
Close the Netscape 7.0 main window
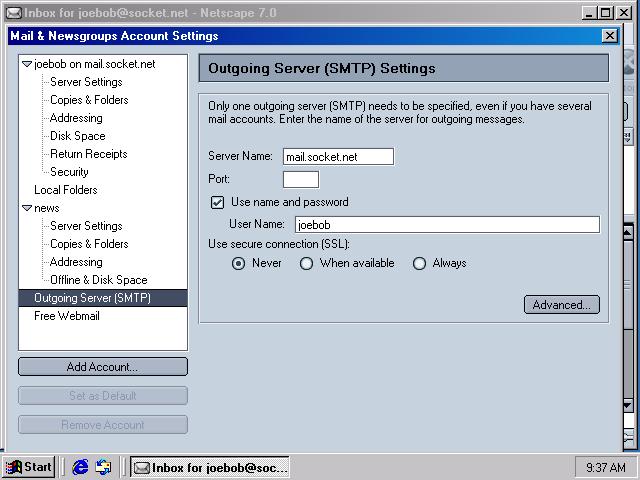624,13
